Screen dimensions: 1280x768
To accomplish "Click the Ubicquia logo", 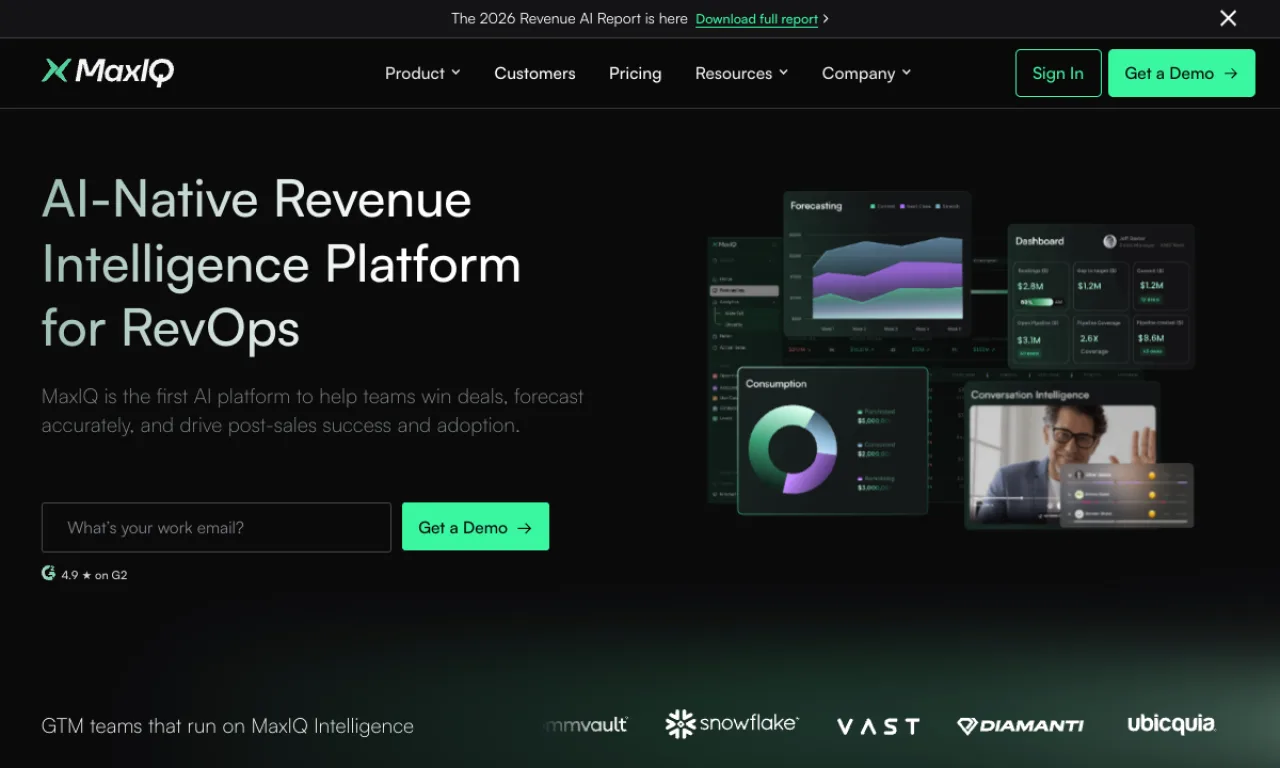I will tap(1171, 724).
